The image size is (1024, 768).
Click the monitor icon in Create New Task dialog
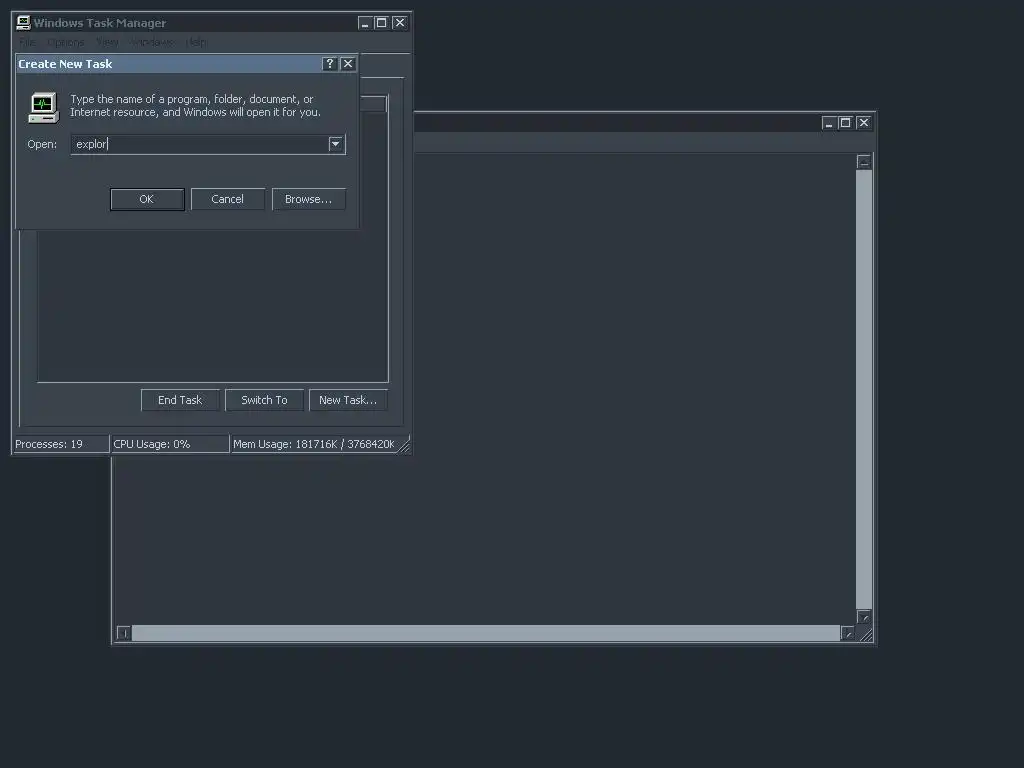pos(44,107)
